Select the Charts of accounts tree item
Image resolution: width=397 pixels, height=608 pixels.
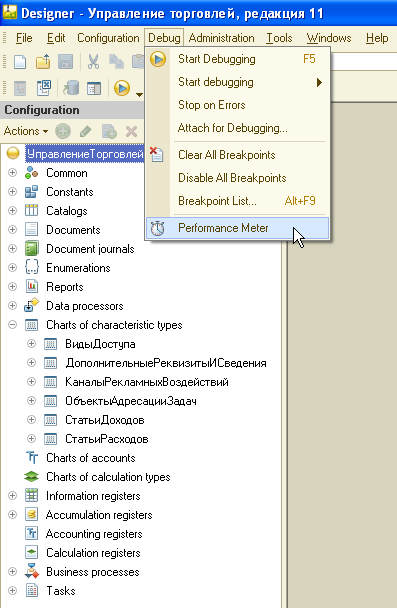pos(91,458)
